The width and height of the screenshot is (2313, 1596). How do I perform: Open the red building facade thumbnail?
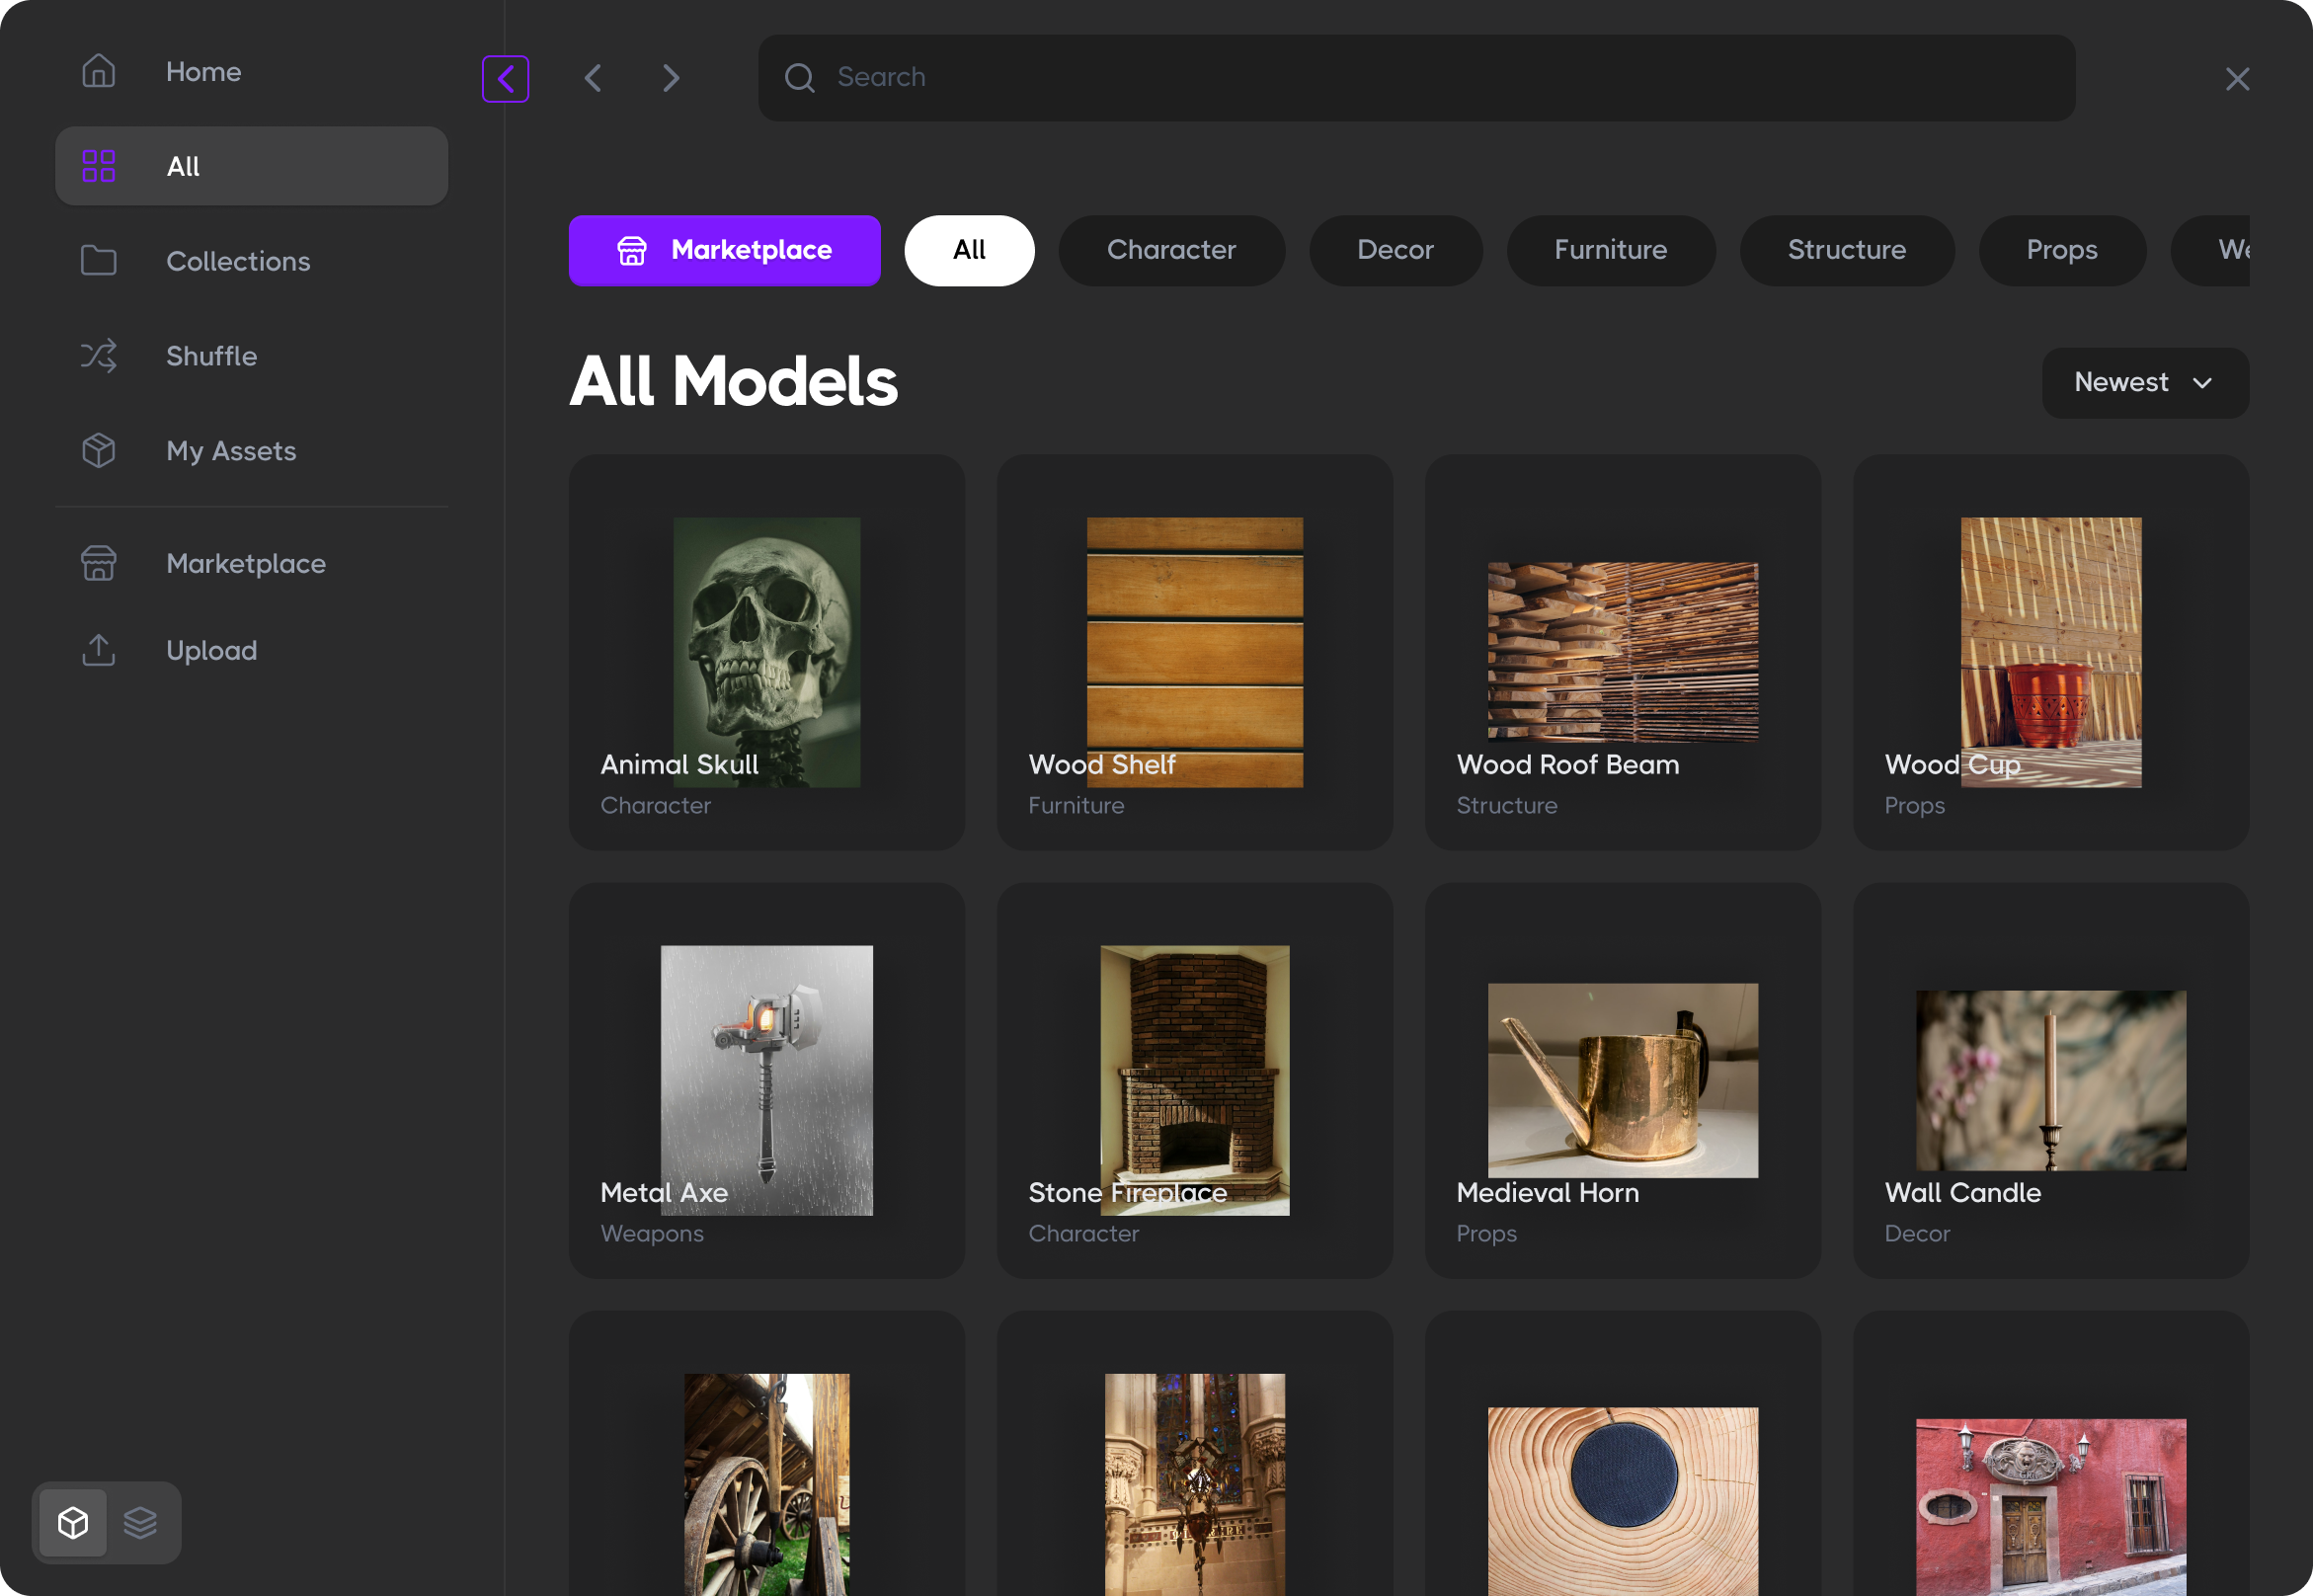2050,1507
